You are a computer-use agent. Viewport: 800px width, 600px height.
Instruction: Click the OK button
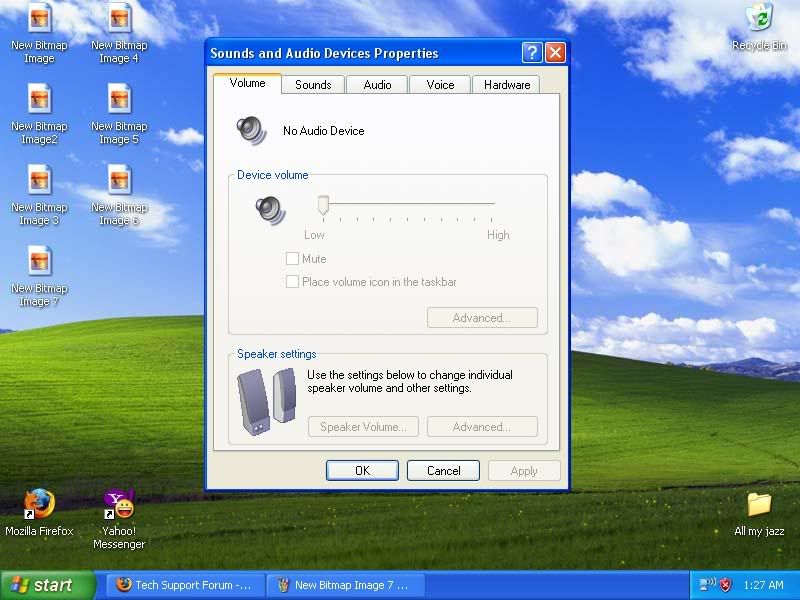[x=362, y=470]
